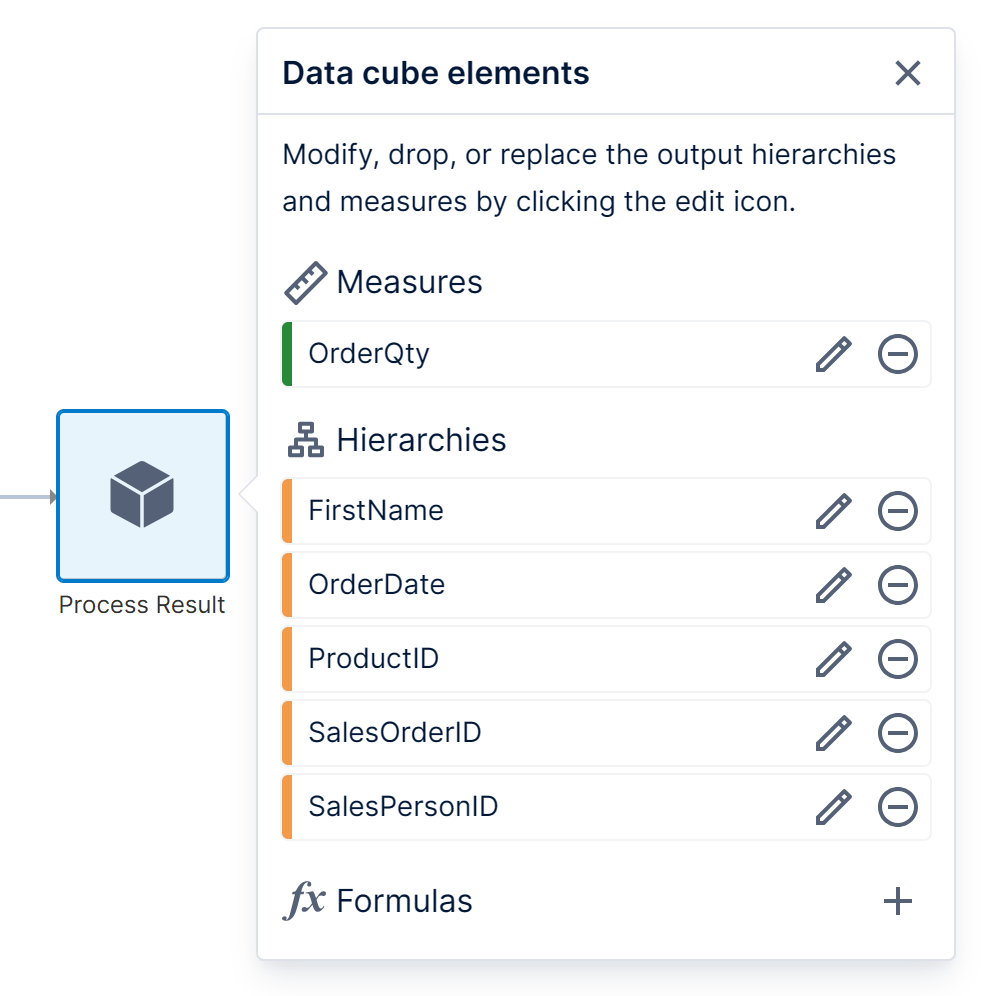
Task: Edit the OrderQty measure
Action: point(833,354)
